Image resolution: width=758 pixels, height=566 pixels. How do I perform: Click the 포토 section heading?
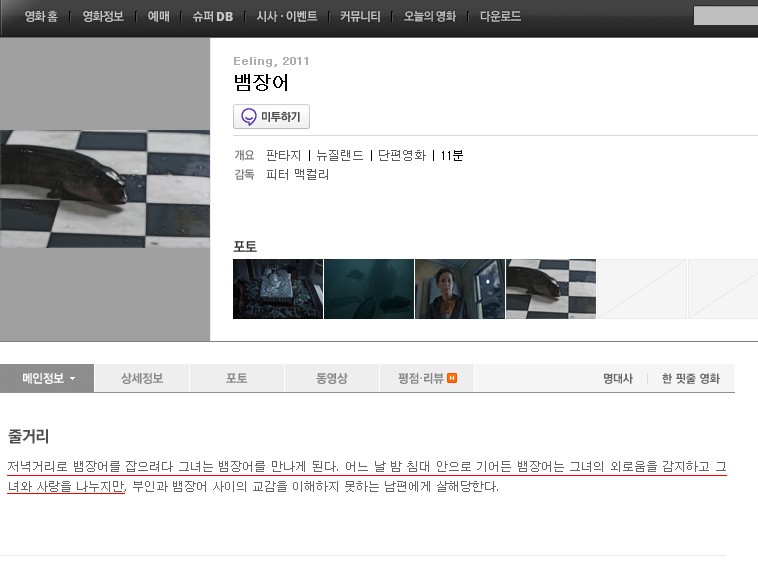coord(245,247)
